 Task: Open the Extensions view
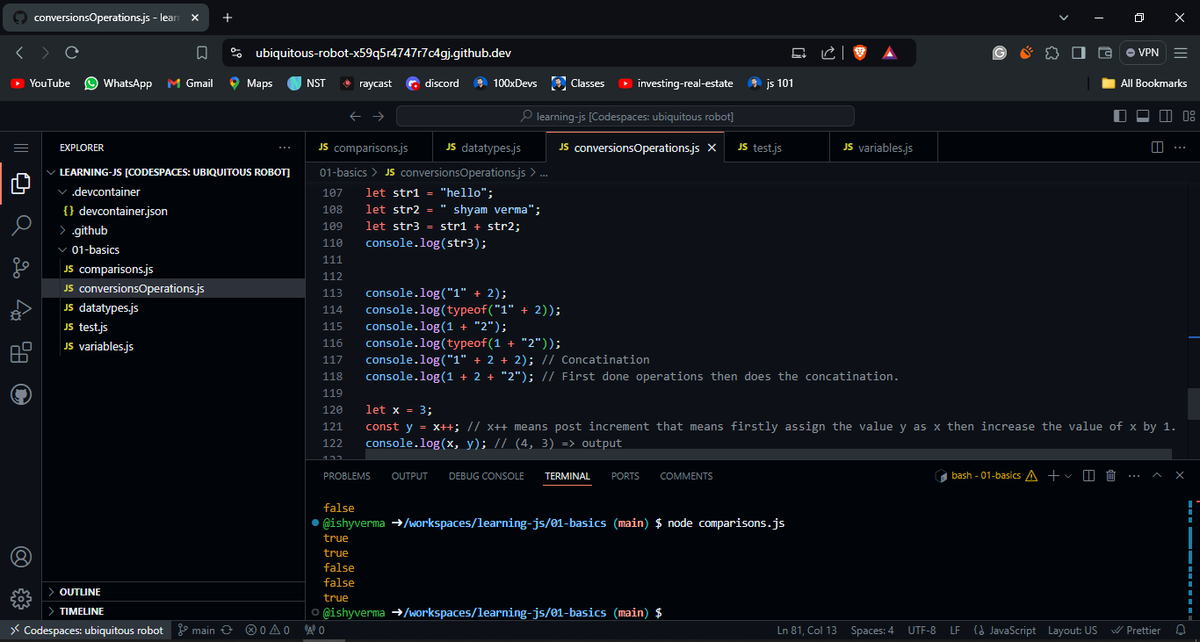[x=21, y=353]
